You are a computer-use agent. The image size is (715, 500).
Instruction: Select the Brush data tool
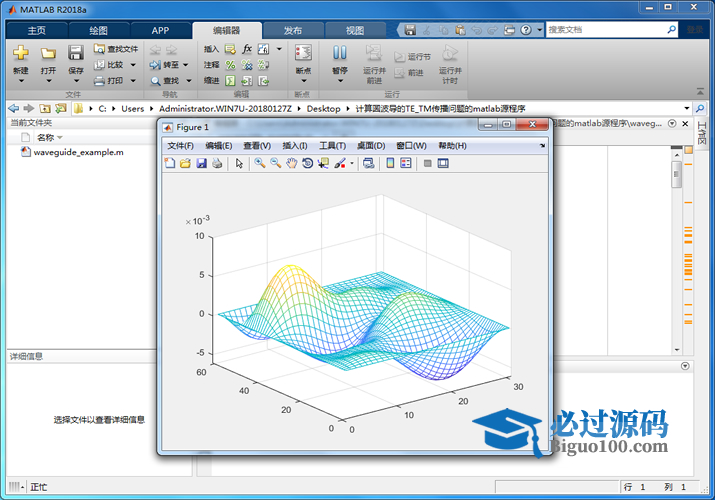[x=340, y=163]
